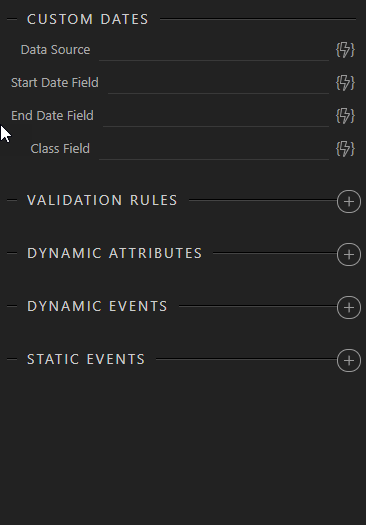366x525 pixels.
Task: Focus the End Date Field input
Action: click(216, 117)
